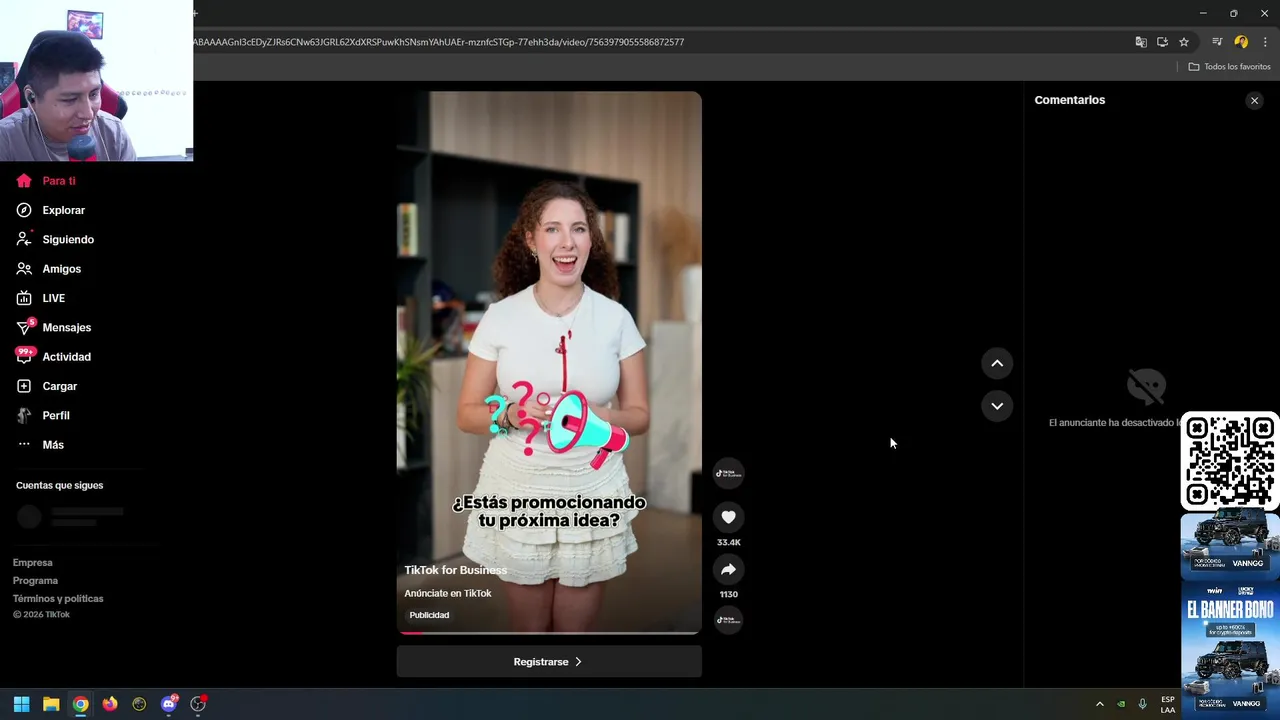Viewport: 1280px width, 720px height.
Task: Expand the Empresa footer section
Action: click(33, 563)
